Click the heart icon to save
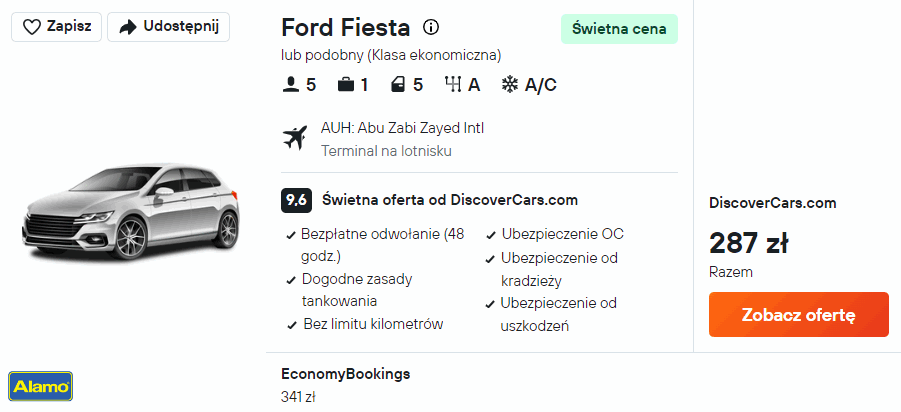Viewport: 901px width, 412px height. [x=31, y=27]
